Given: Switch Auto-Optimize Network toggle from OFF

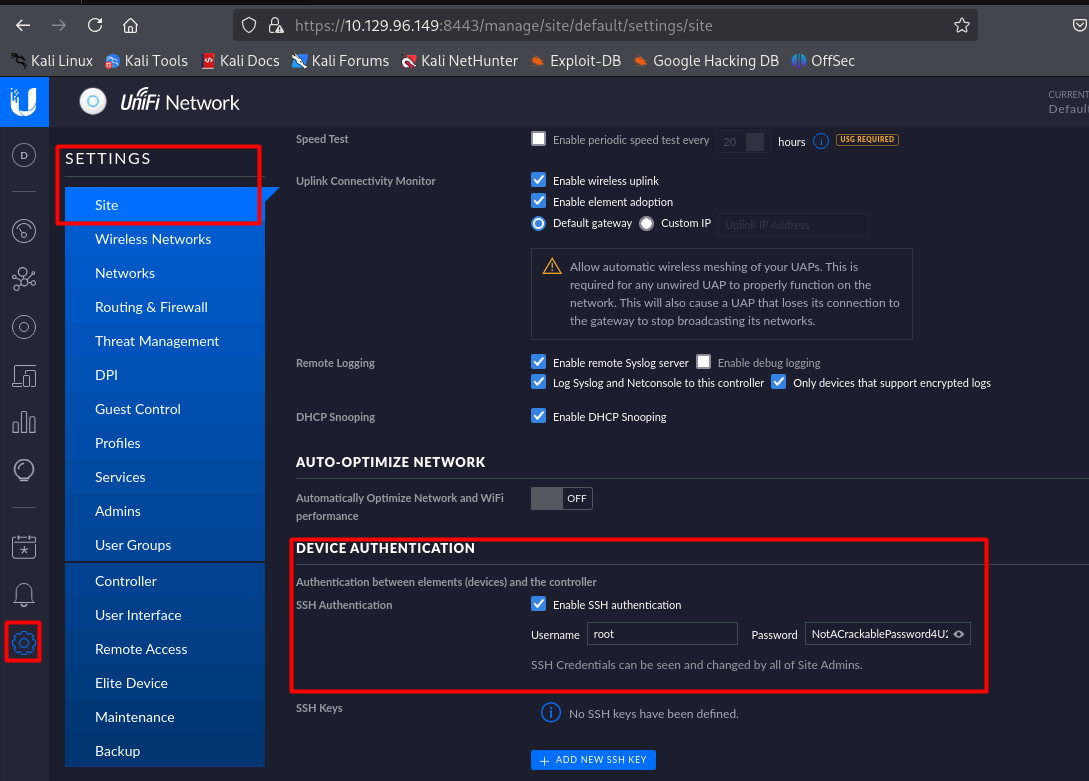Looking at the screenshot, I should click(x=562, y=498).
